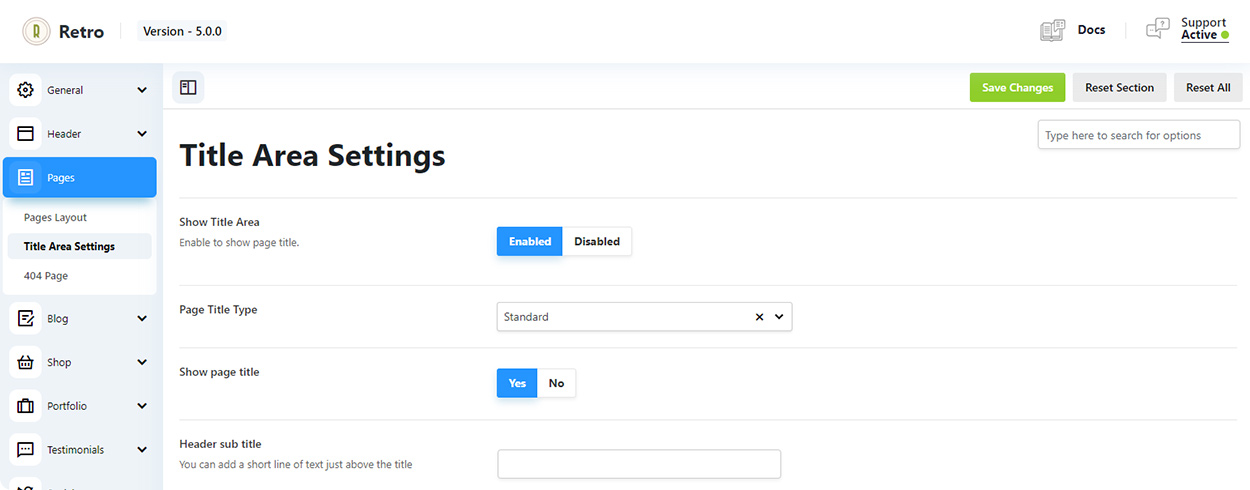Set Show Title Area to Disabled
The width and height of the screenshot is (1250, 490).
click(597, 241)
